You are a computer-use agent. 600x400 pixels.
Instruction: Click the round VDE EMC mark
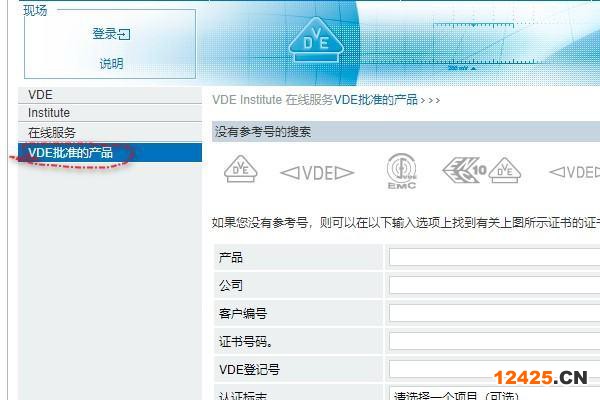[x=402, y=172]
